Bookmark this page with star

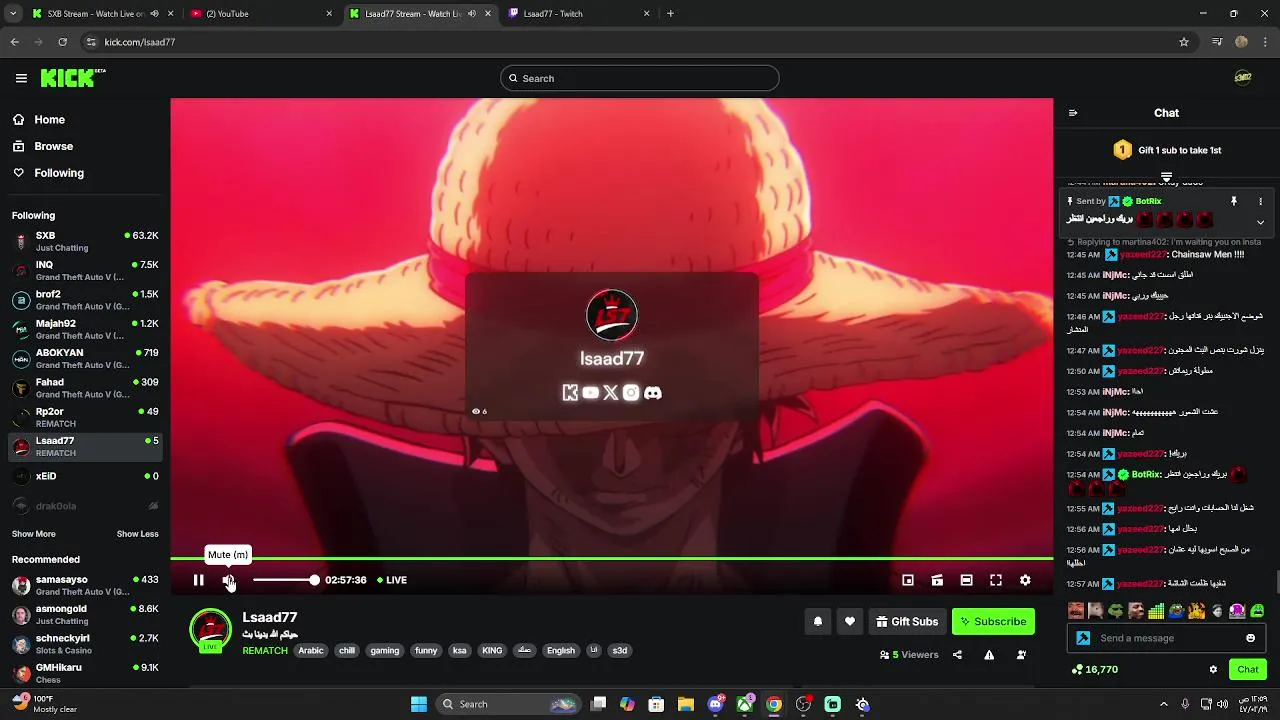point(1184,42)
